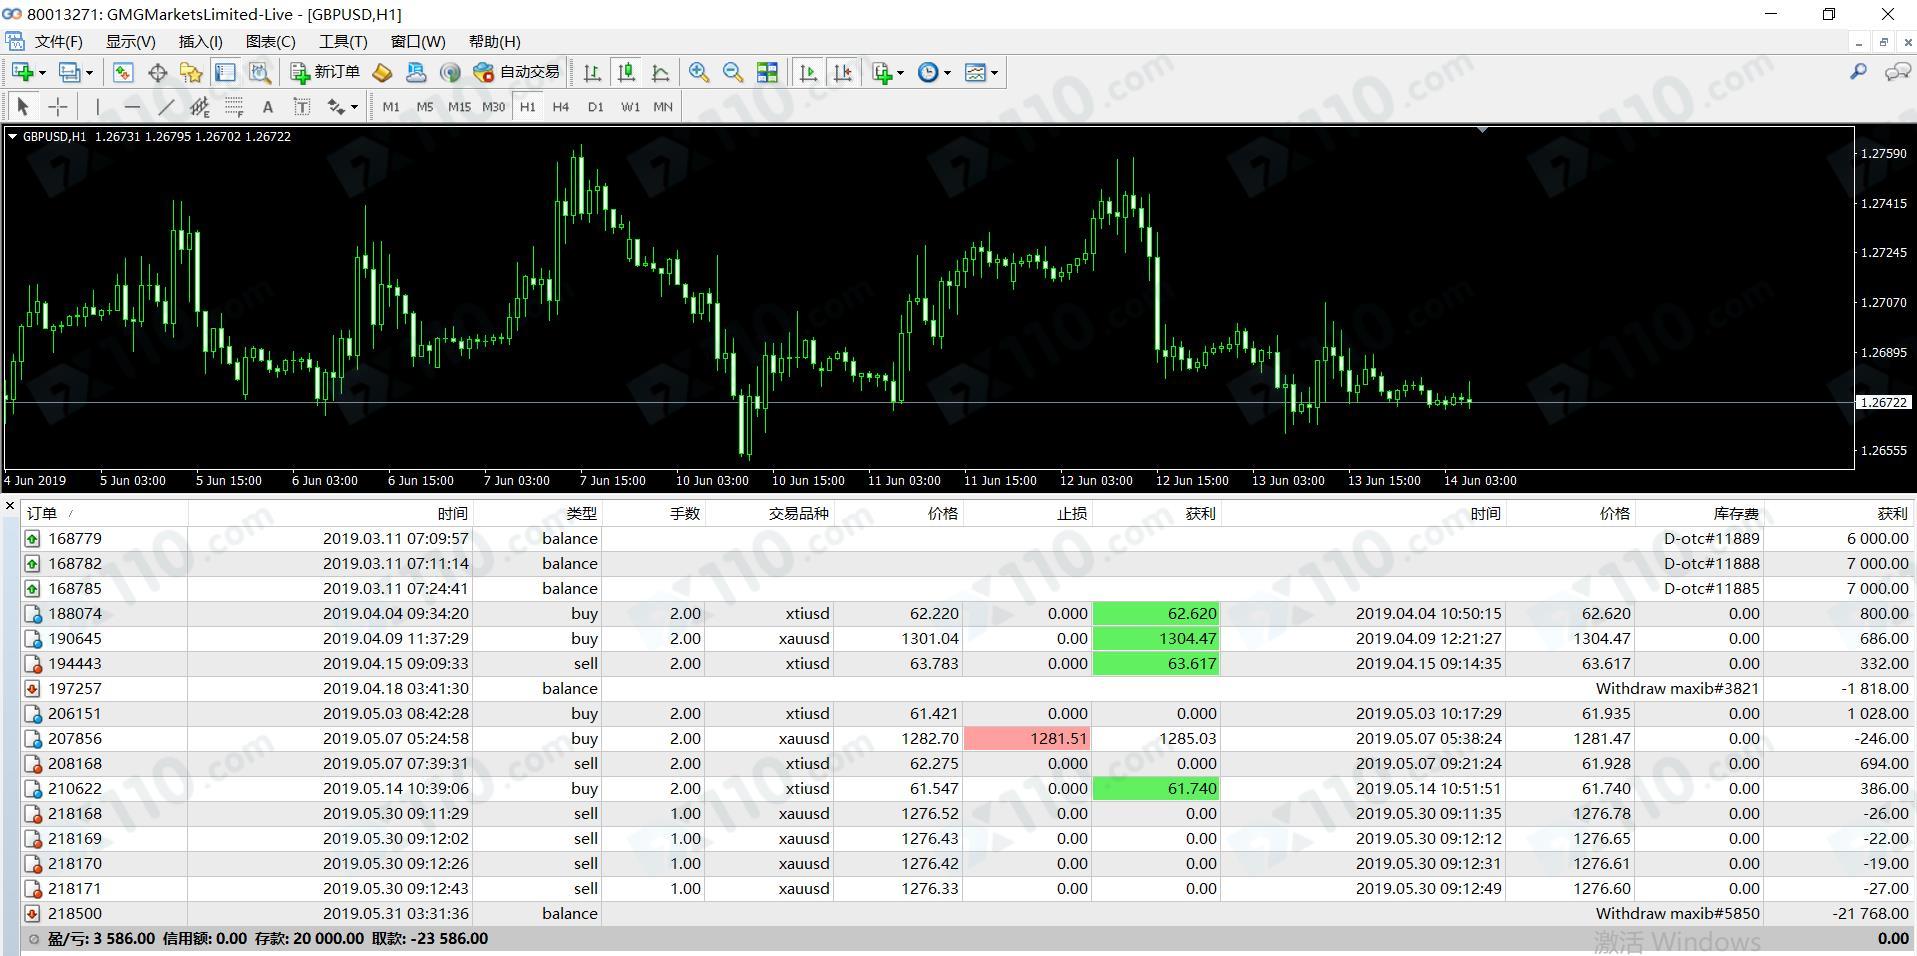Viewport: 1917px width, 956px height.
Task: Toggle 自动交易 auto trading
Action: (x=516, y=72)
